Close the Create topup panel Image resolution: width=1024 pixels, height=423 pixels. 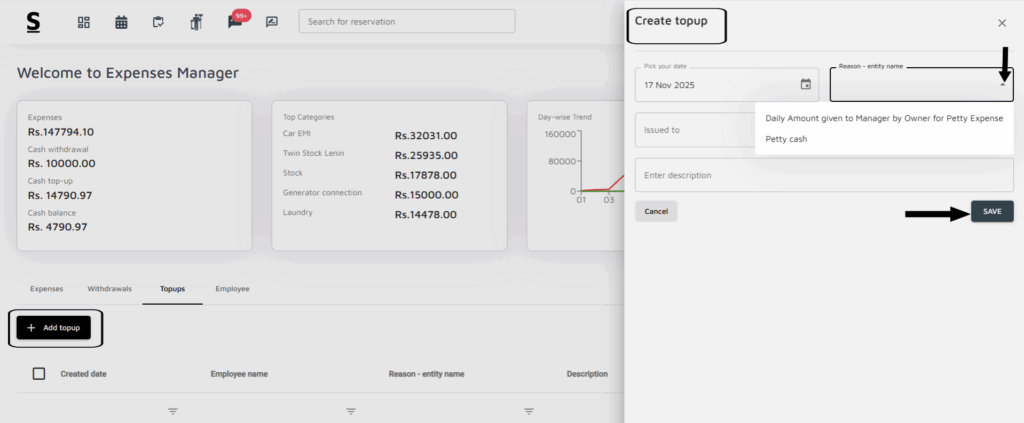coord(1002,22)
